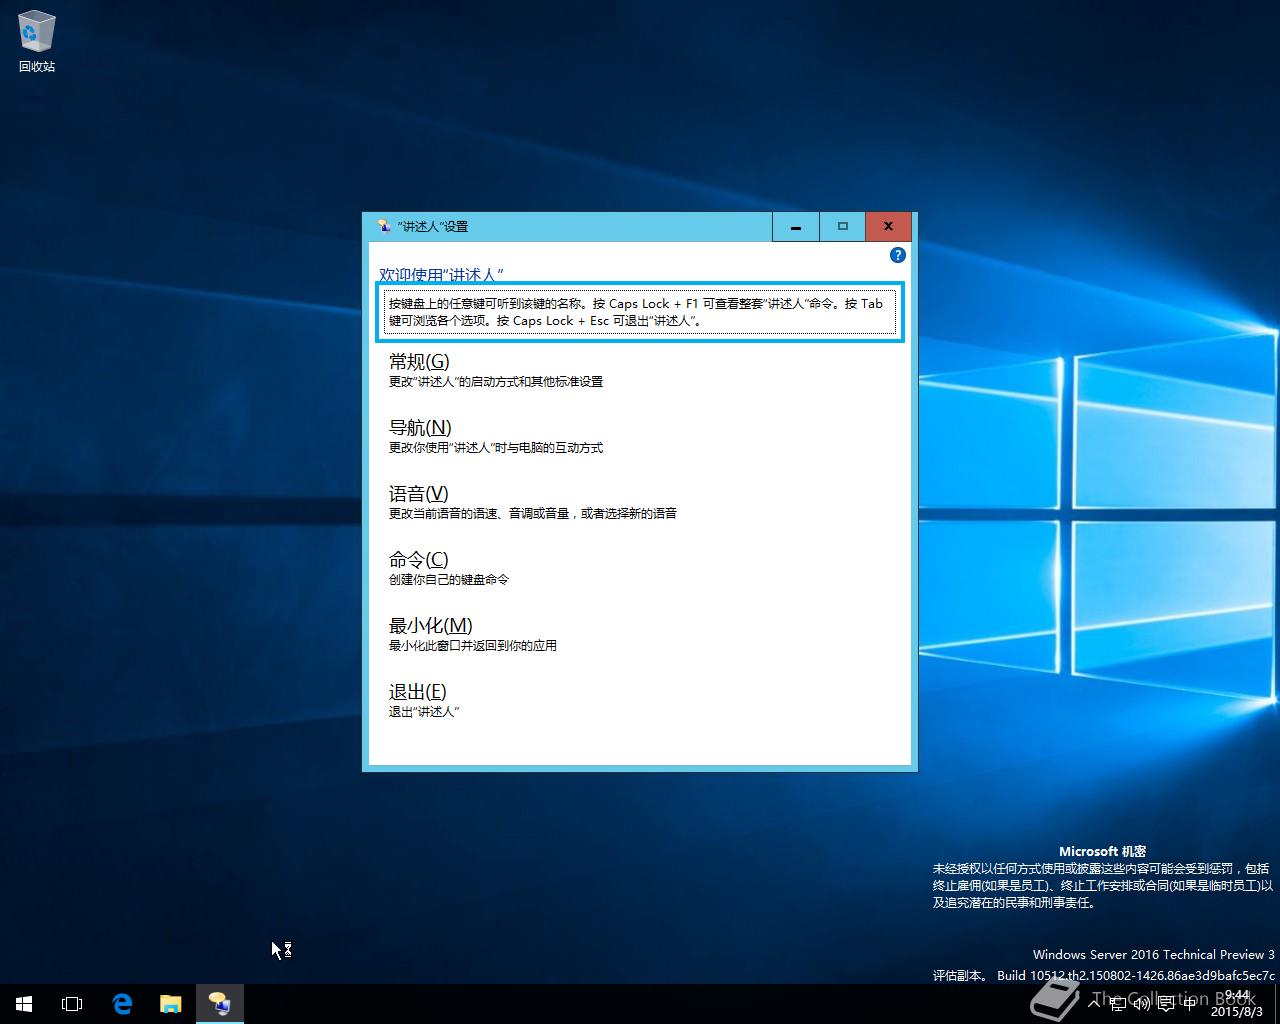The image size is (1280, 1024).
Task: Open 语音(V) voice settings
Action: pyautogui.click(x=418, y=493)
